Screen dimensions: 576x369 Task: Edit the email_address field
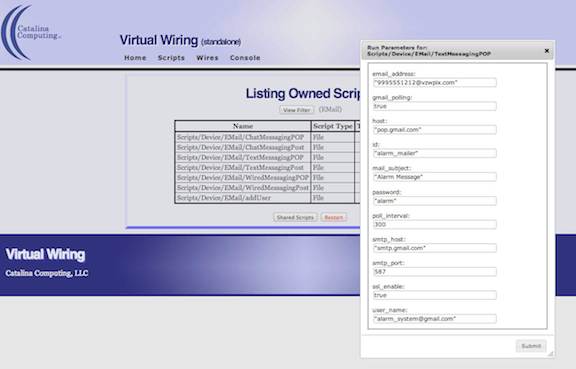pyautogui.click(x=435, y=83)
